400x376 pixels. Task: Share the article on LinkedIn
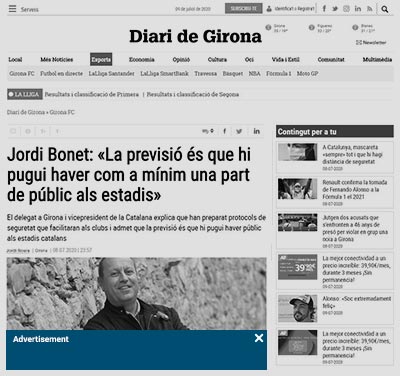coord(256,131)
